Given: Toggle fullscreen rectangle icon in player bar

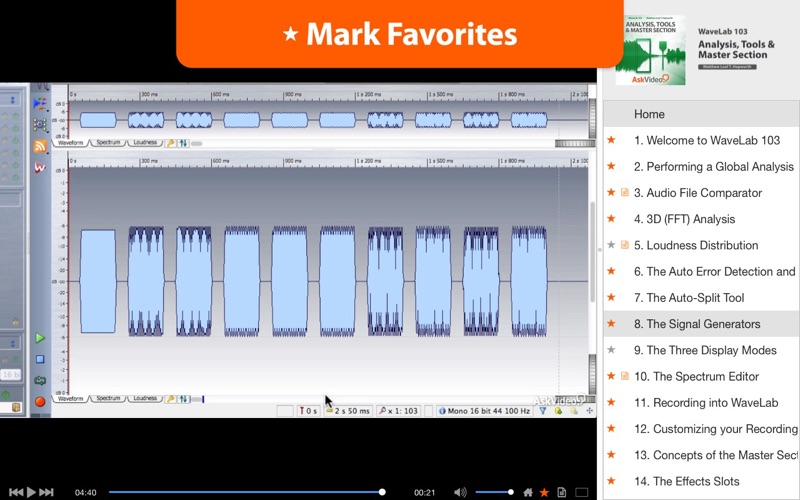Looking at the screenshot, I should (582, 492).
